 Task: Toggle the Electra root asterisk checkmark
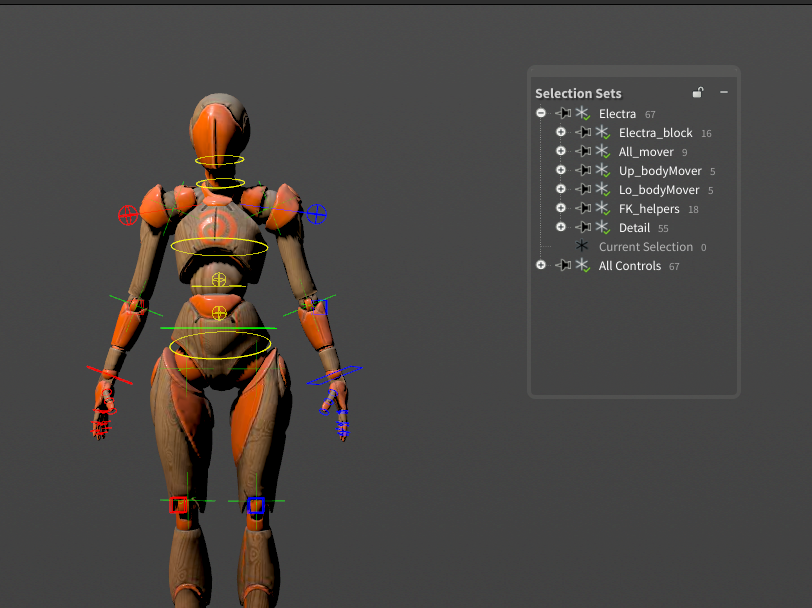(x=582, y=114)
